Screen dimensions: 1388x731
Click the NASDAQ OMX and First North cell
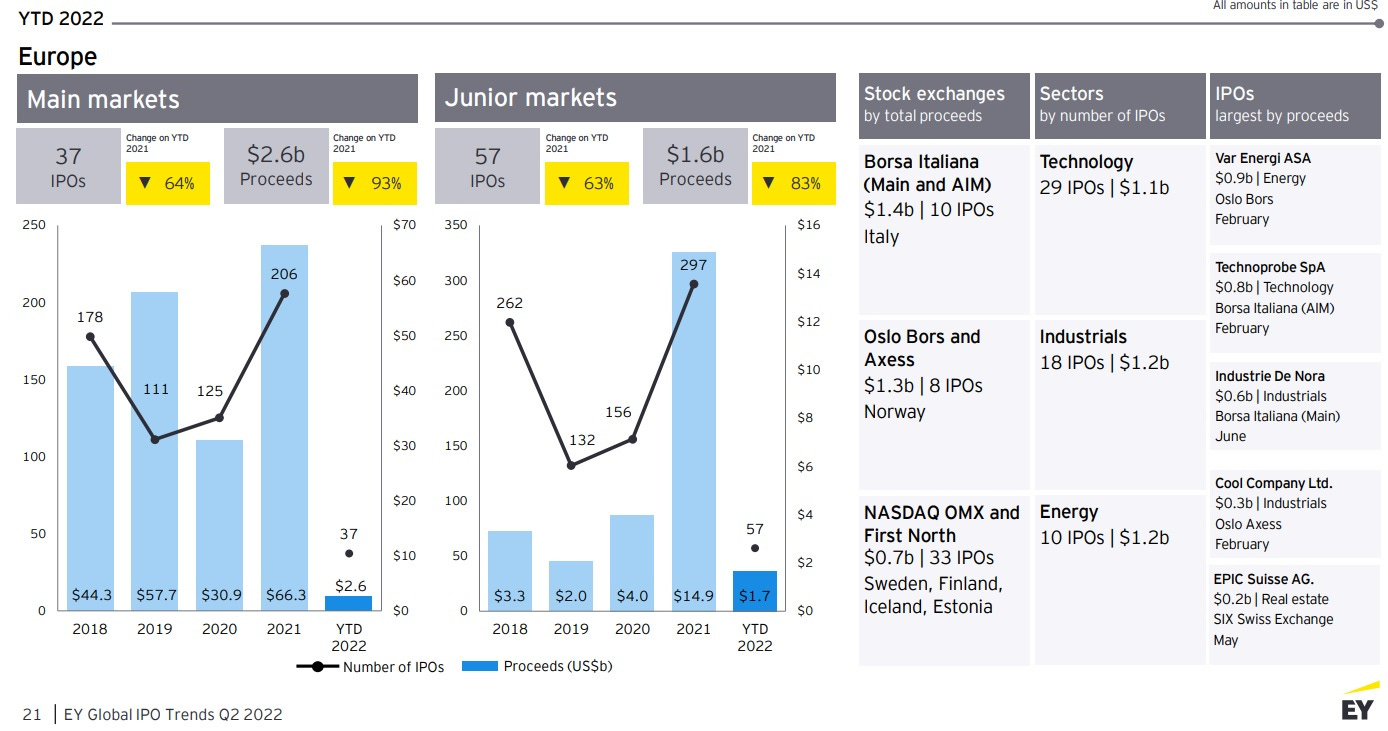(x=944, y=580)
